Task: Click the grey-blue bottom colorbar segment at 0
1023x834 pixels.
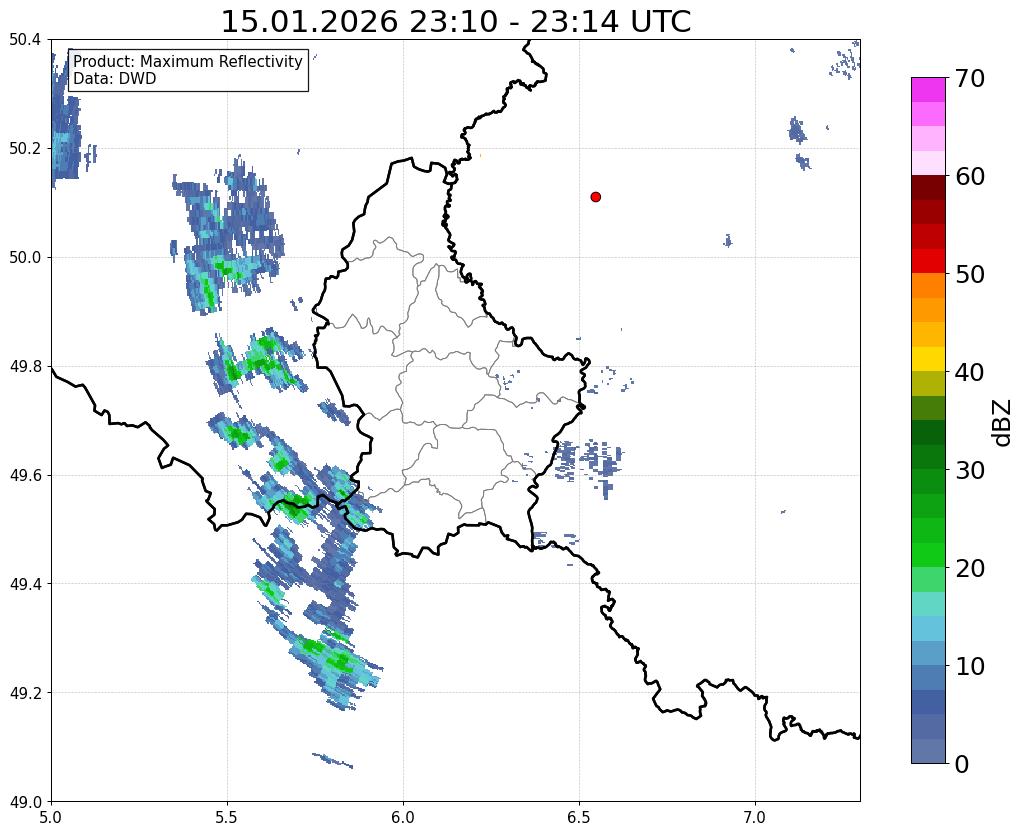Action: coord(928,751)
